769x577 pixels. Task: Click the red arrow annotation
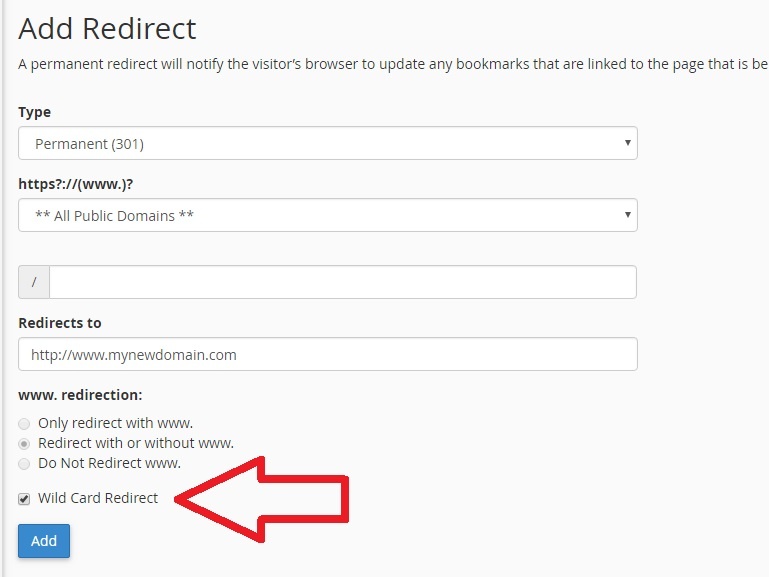coord(262,500)
